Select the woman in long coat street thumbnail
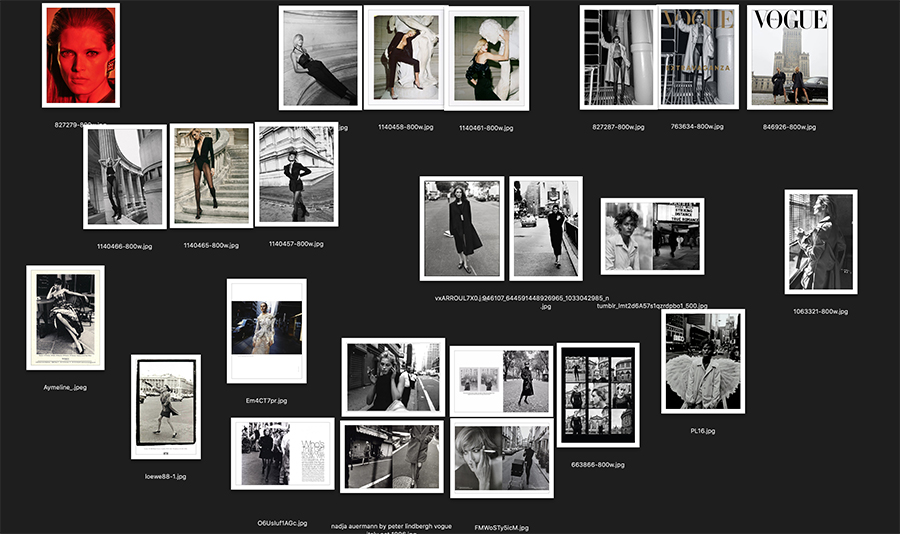The height and width of the screenshot is (534, 900). 461,229
